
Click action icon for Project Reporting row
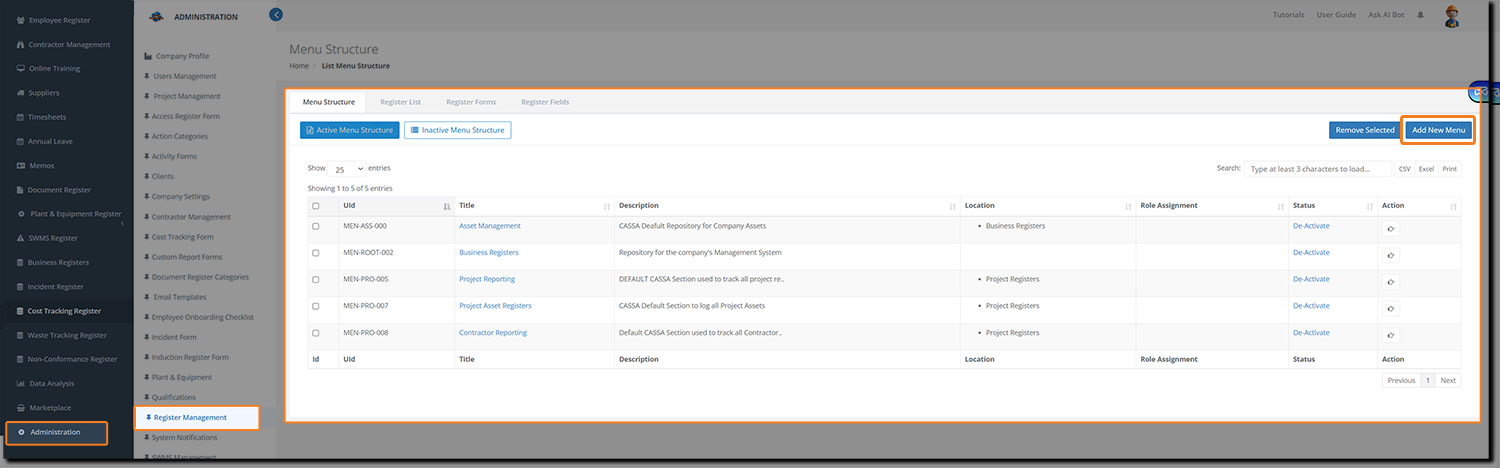click(1391, 283)
